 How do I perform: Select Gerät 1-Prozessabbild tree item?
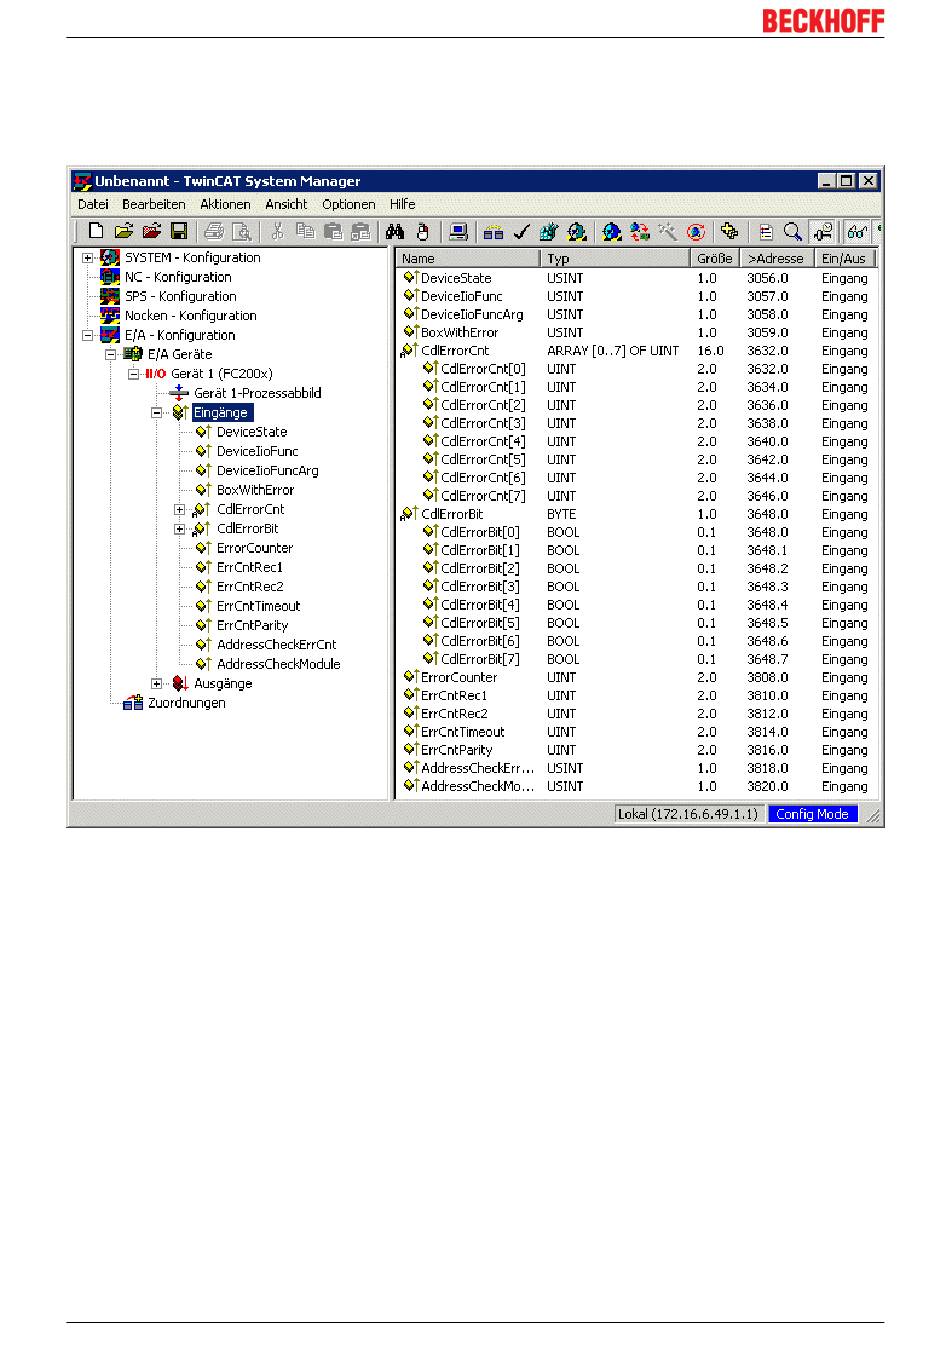[x=257, y=393]
